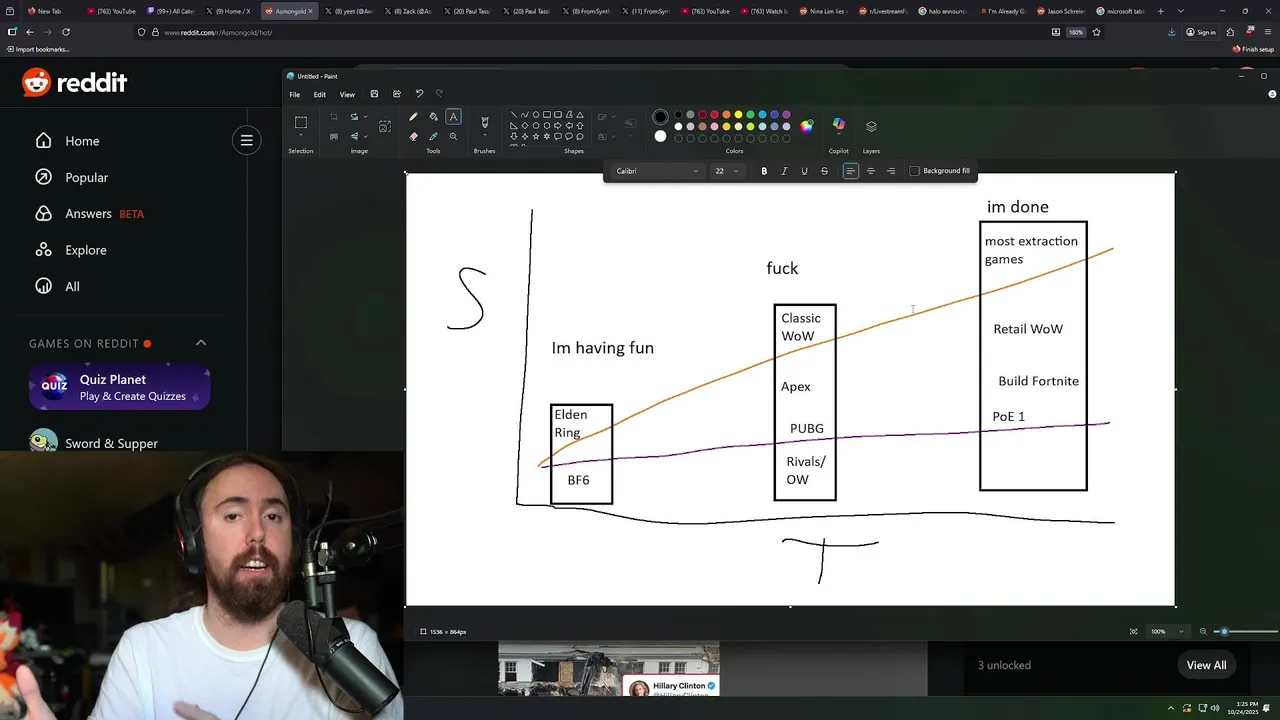Switch to the New Tab browser tab
The width and height of the screenshot is (1280, 720).
pos(50,11)
